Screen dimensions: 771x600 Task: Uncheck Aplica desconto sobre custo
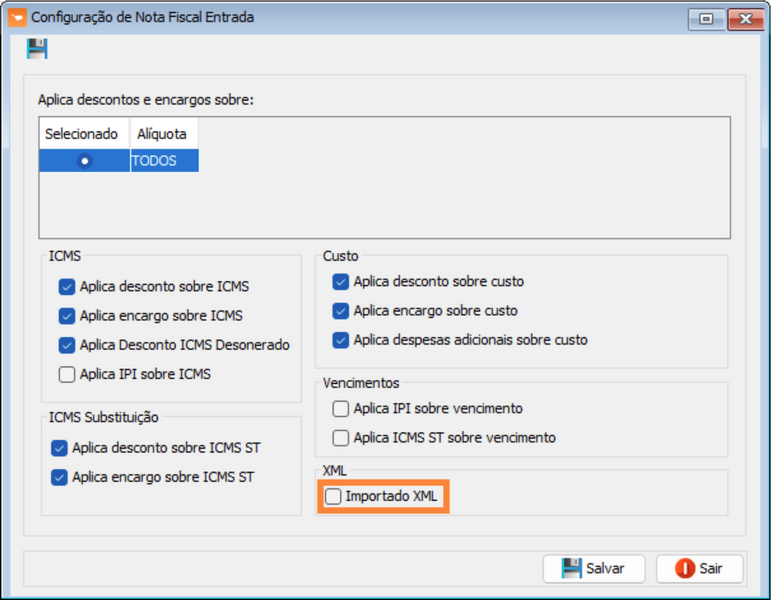point(341,282)
